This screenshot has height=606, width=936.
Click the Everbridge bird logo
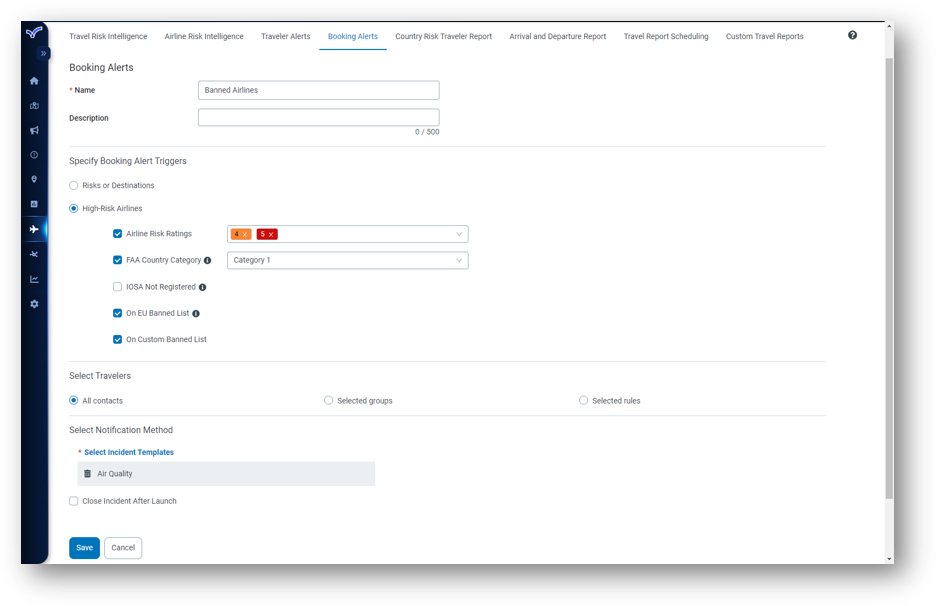34,32
